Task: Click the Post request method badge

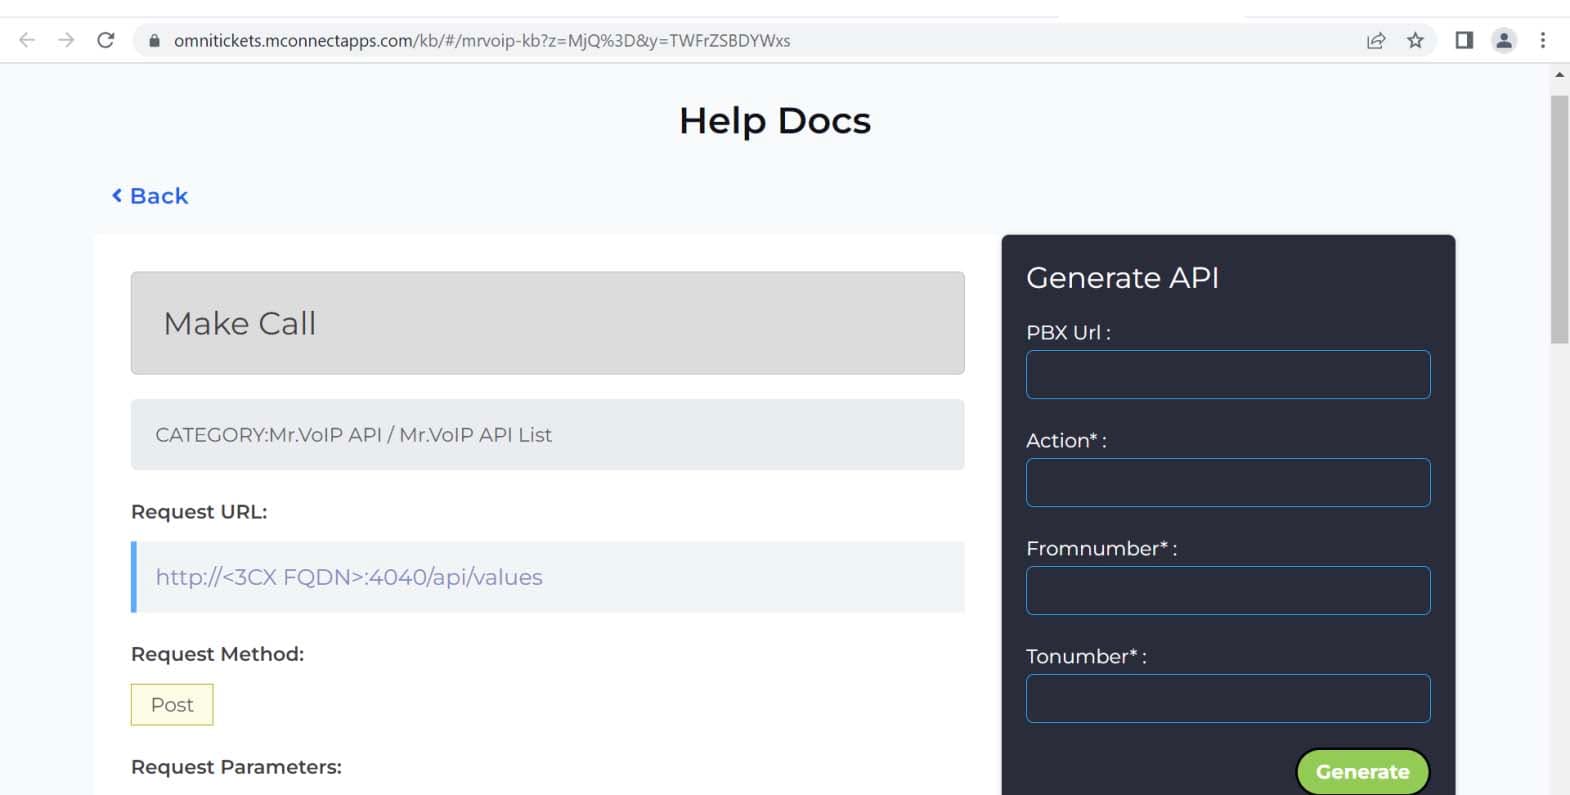Action: (x=172, y=705)
